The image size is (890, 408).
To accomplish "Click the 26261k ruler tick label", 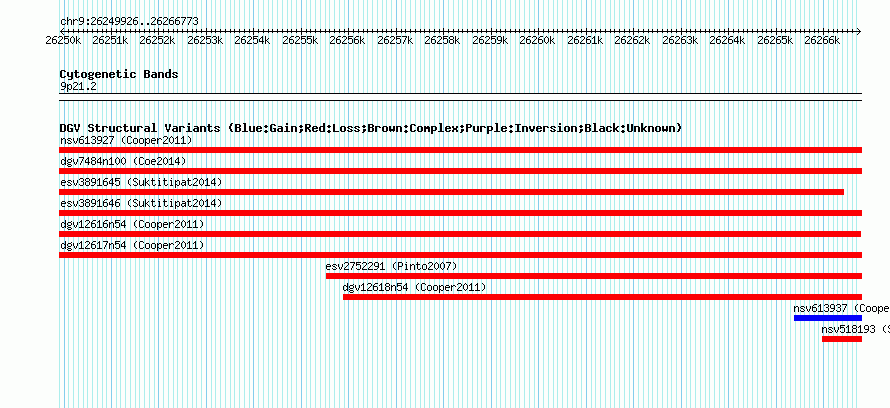I will (585, 40).
